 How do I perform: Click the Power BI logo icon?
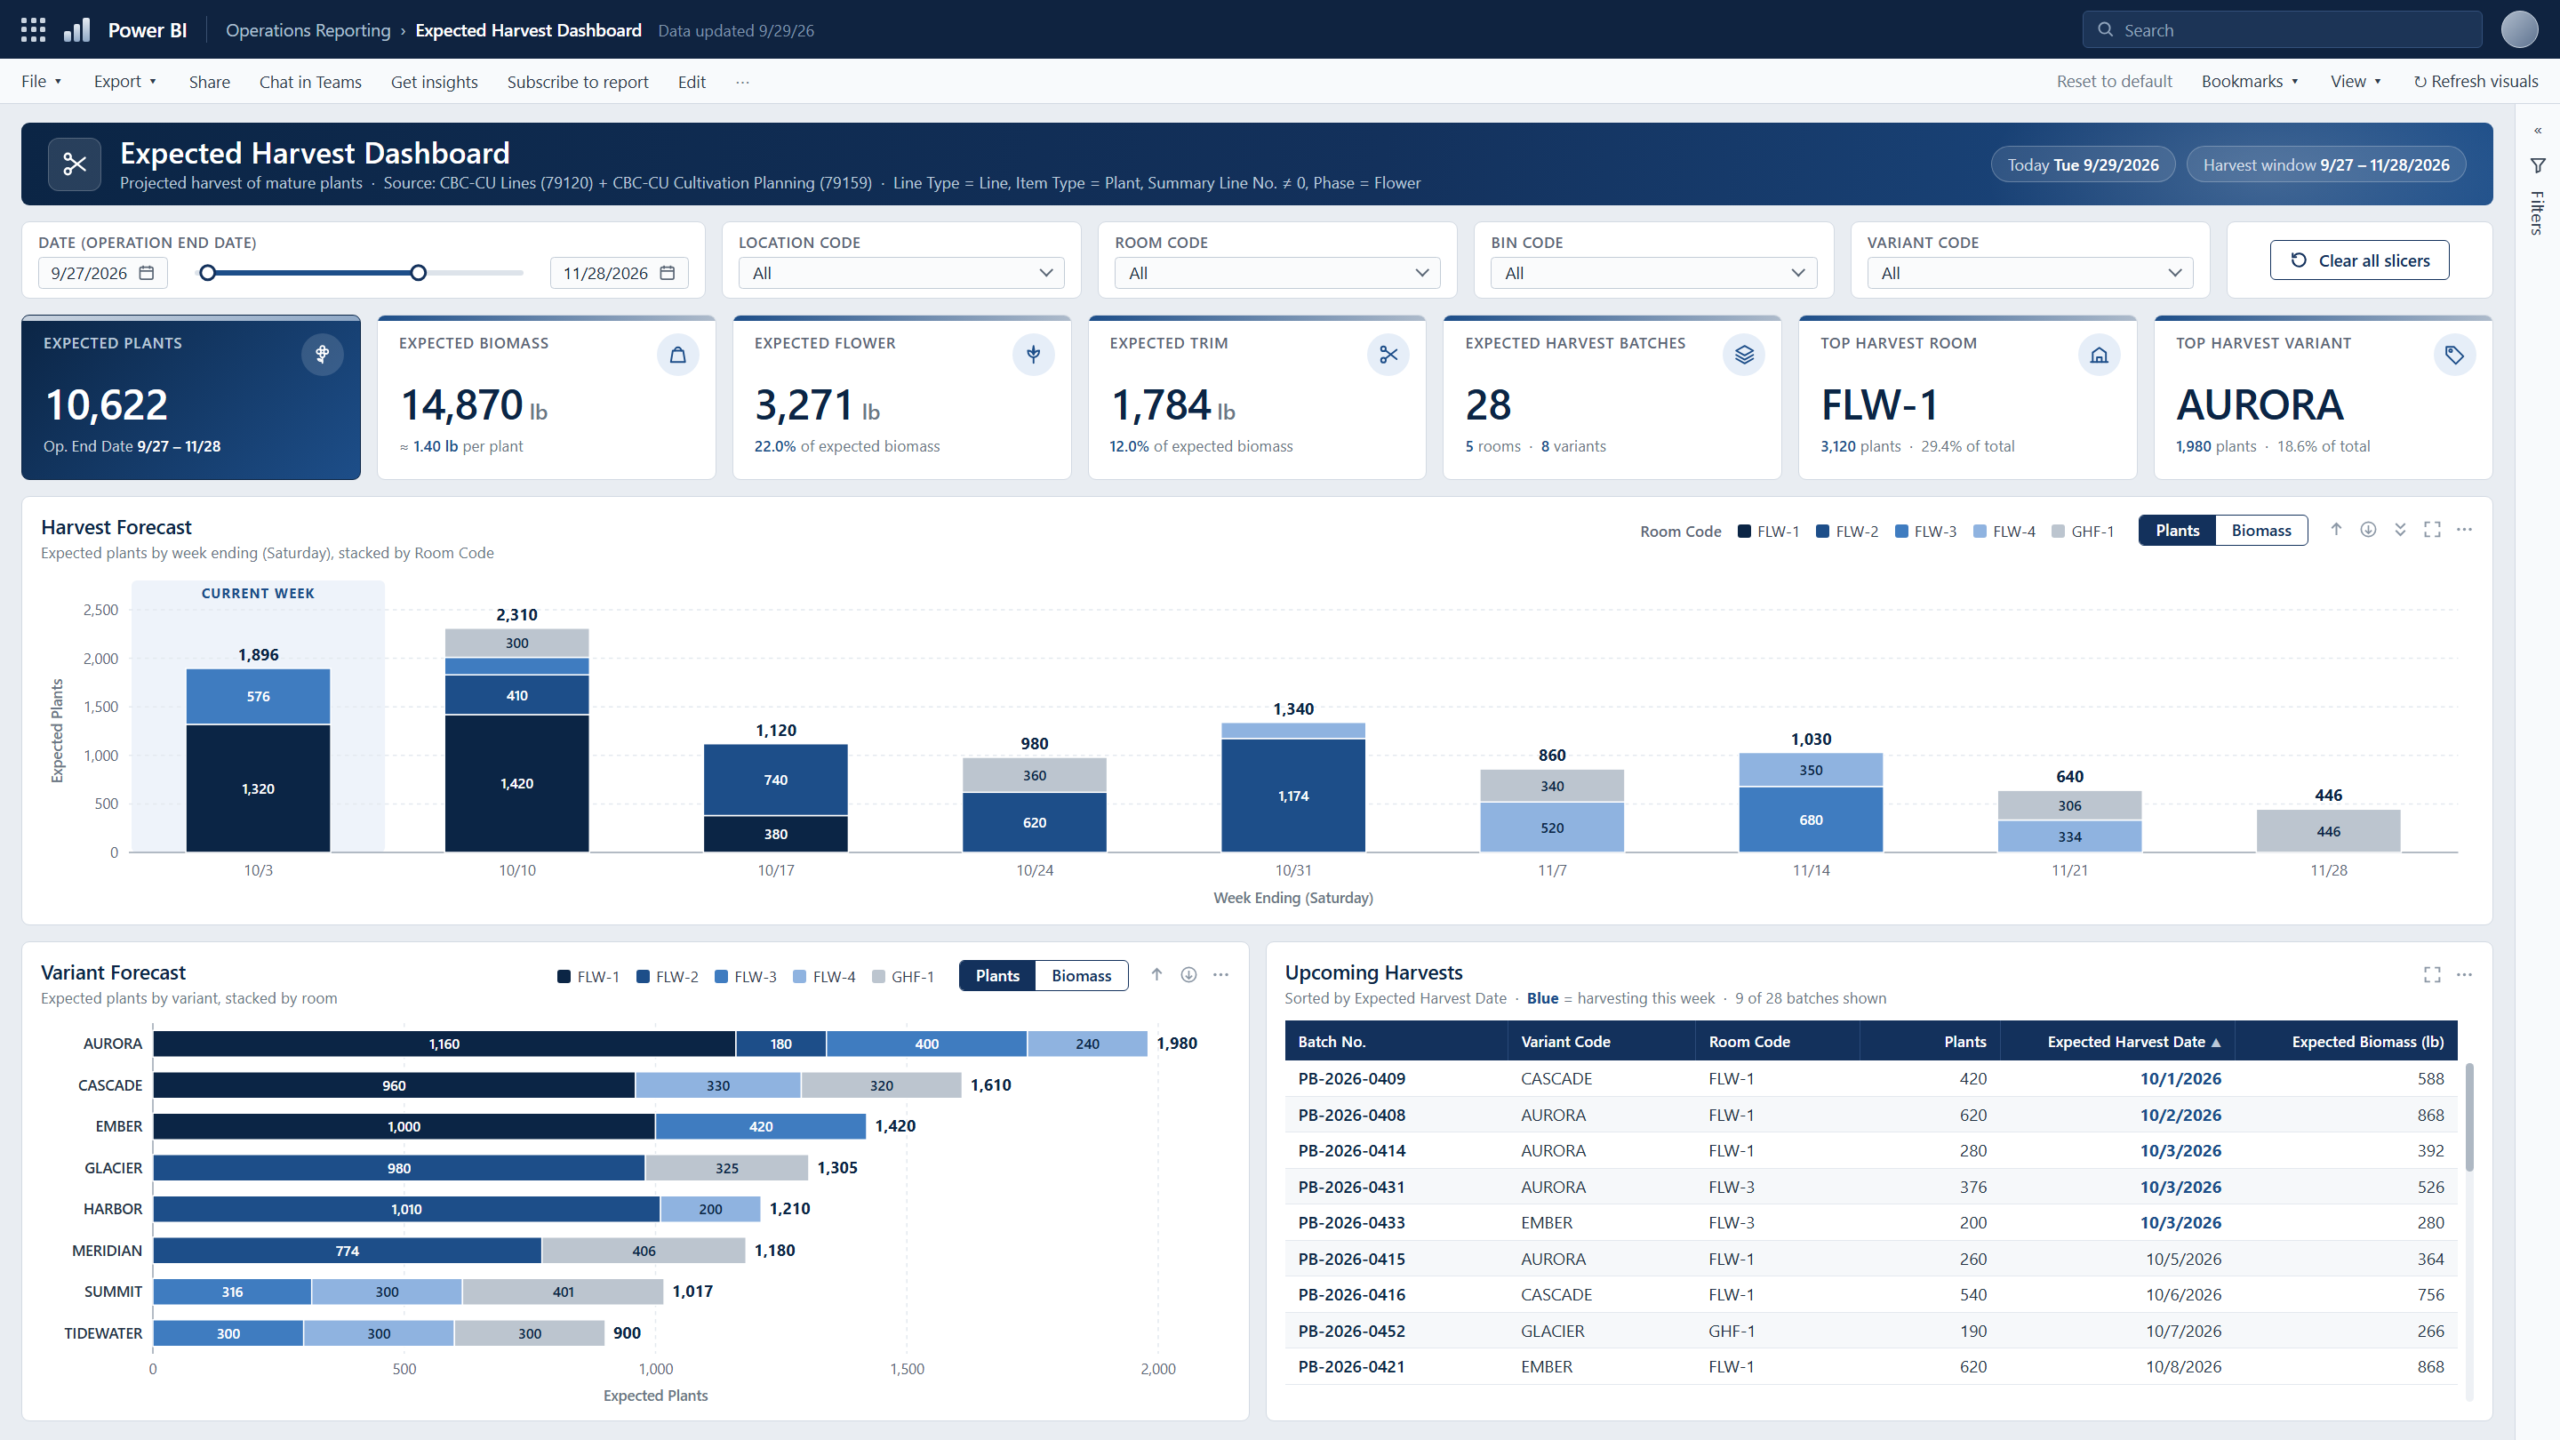77,30
